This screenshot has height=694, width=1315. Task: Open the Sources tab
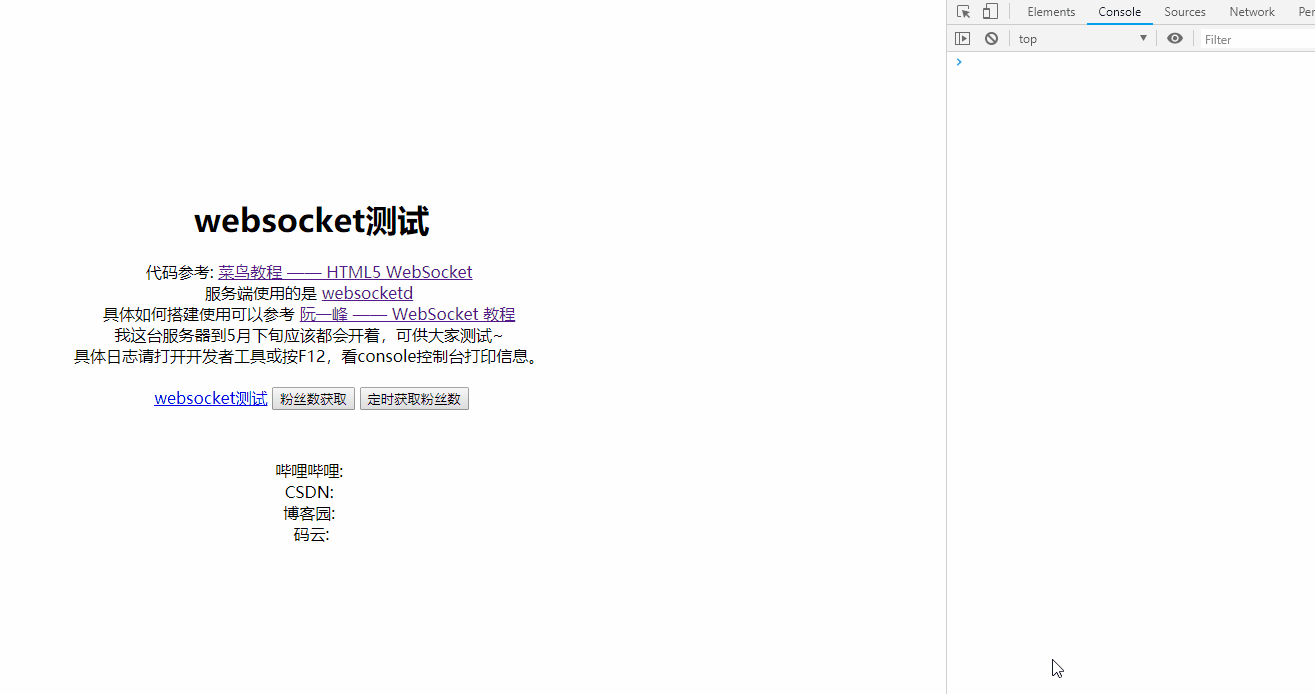click(x=1185, y=12)
